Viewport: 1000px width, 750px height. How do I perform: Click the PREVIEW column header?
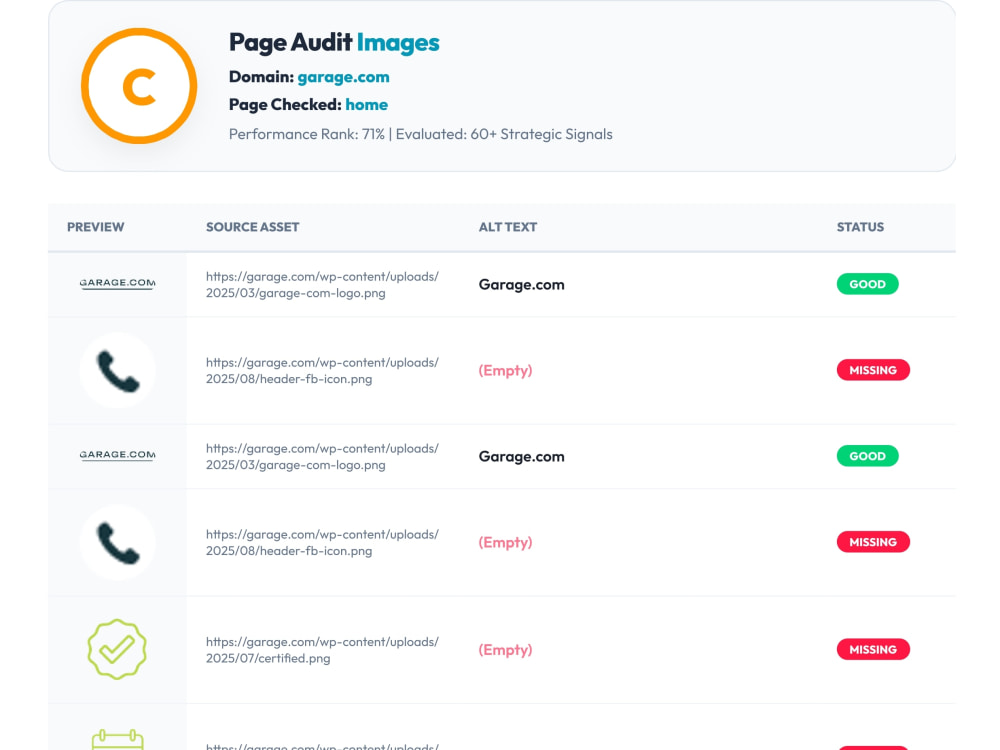96,227
